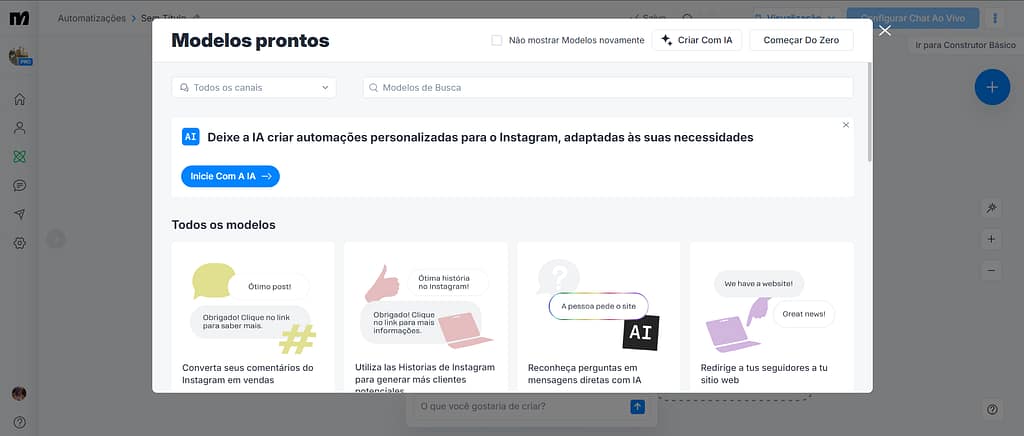Open Live Chat icon in sidebar
Screen dimensions: 1024x436
tap(19, 186)
